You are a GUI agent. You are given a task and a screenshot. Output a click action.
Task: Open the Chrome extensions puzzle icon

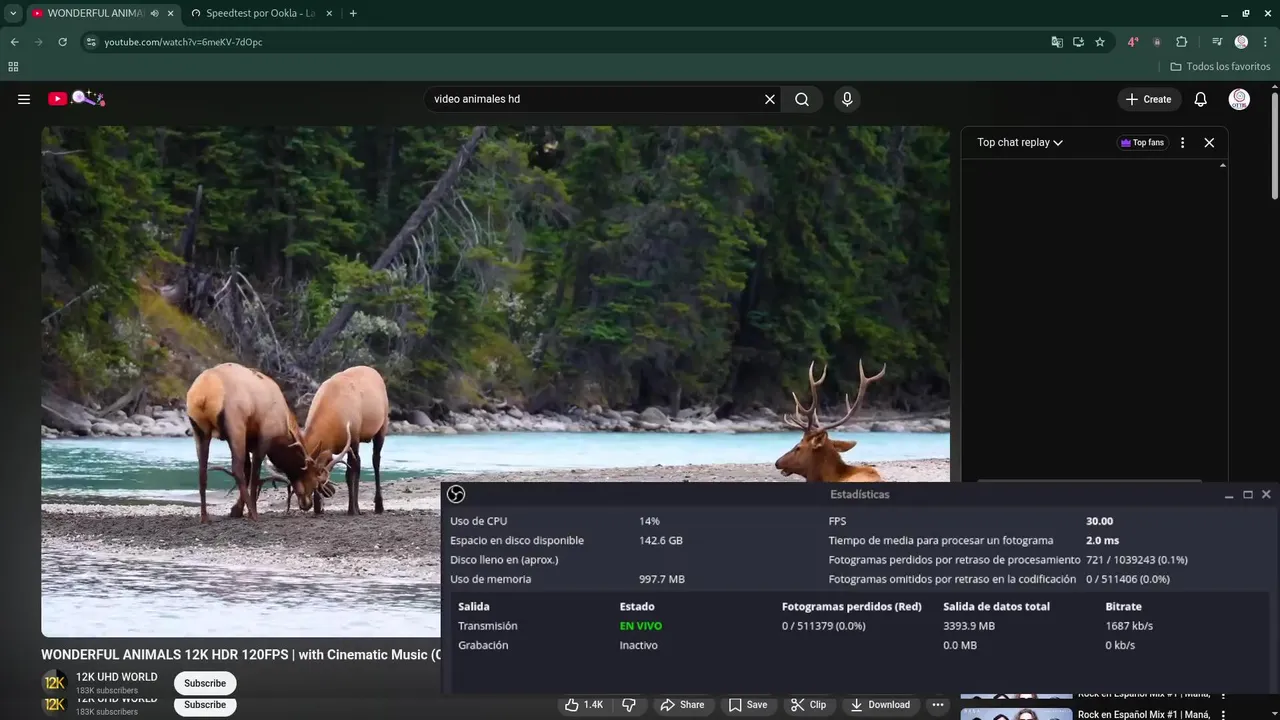tap(1181, 42)
